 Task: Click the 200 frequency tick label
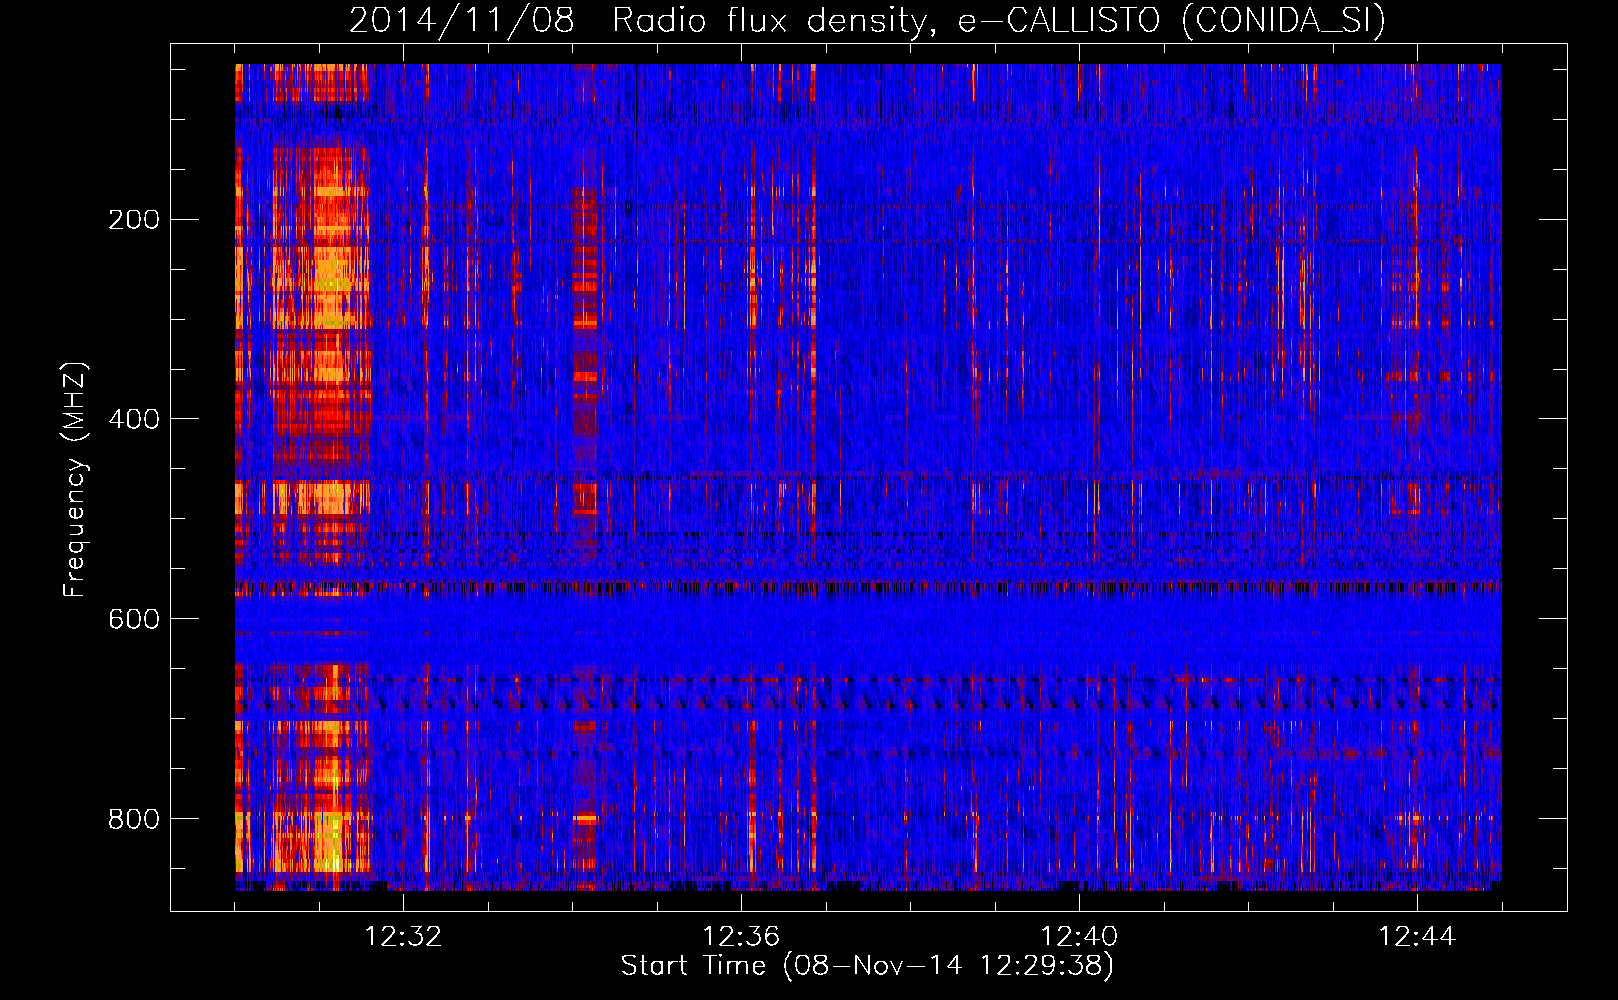134,220
